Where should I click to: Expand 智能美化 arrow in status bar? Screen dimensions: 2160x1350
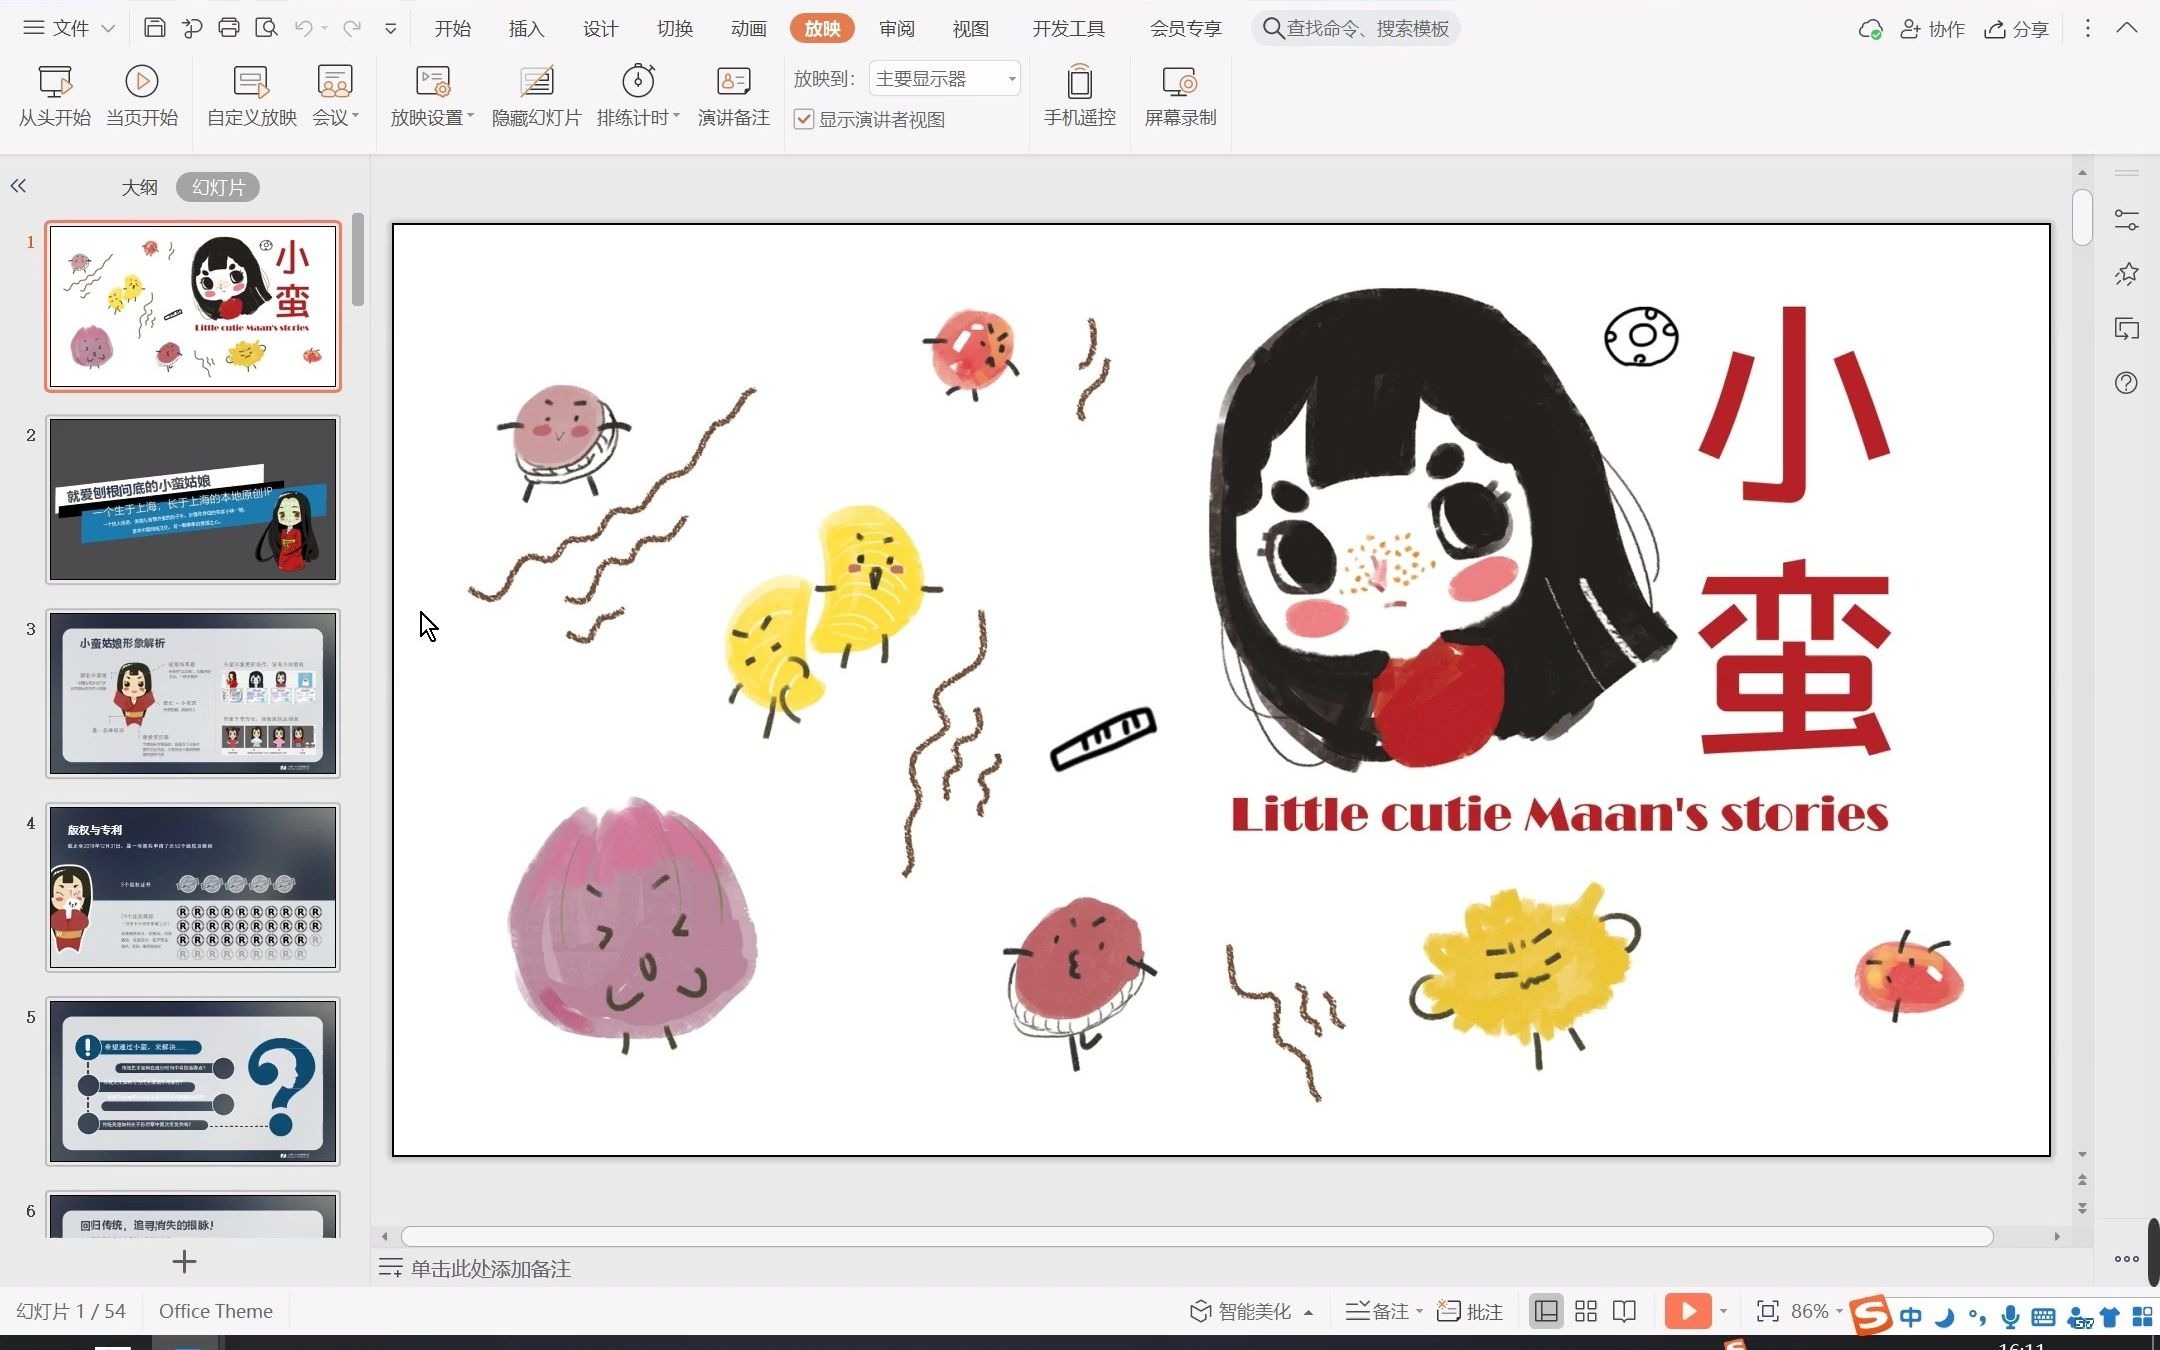click(1308, 1312)
